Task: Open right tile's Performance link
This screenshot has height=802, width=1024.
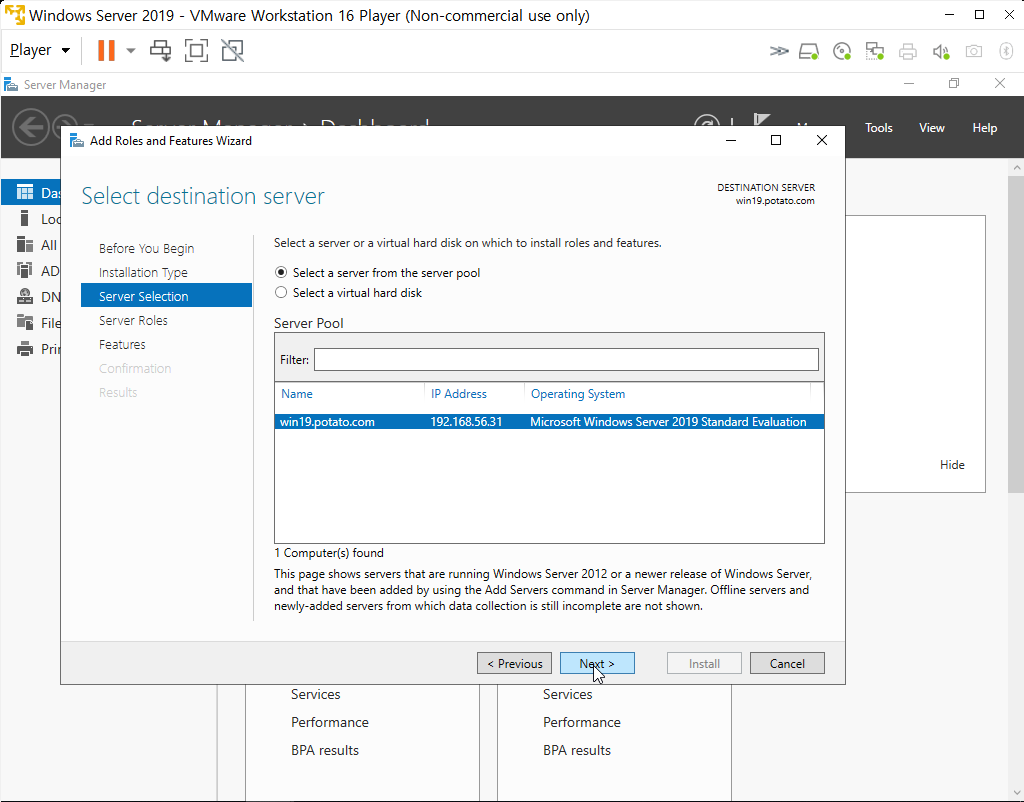Action: pyautogui.click(x=582, y=722)
